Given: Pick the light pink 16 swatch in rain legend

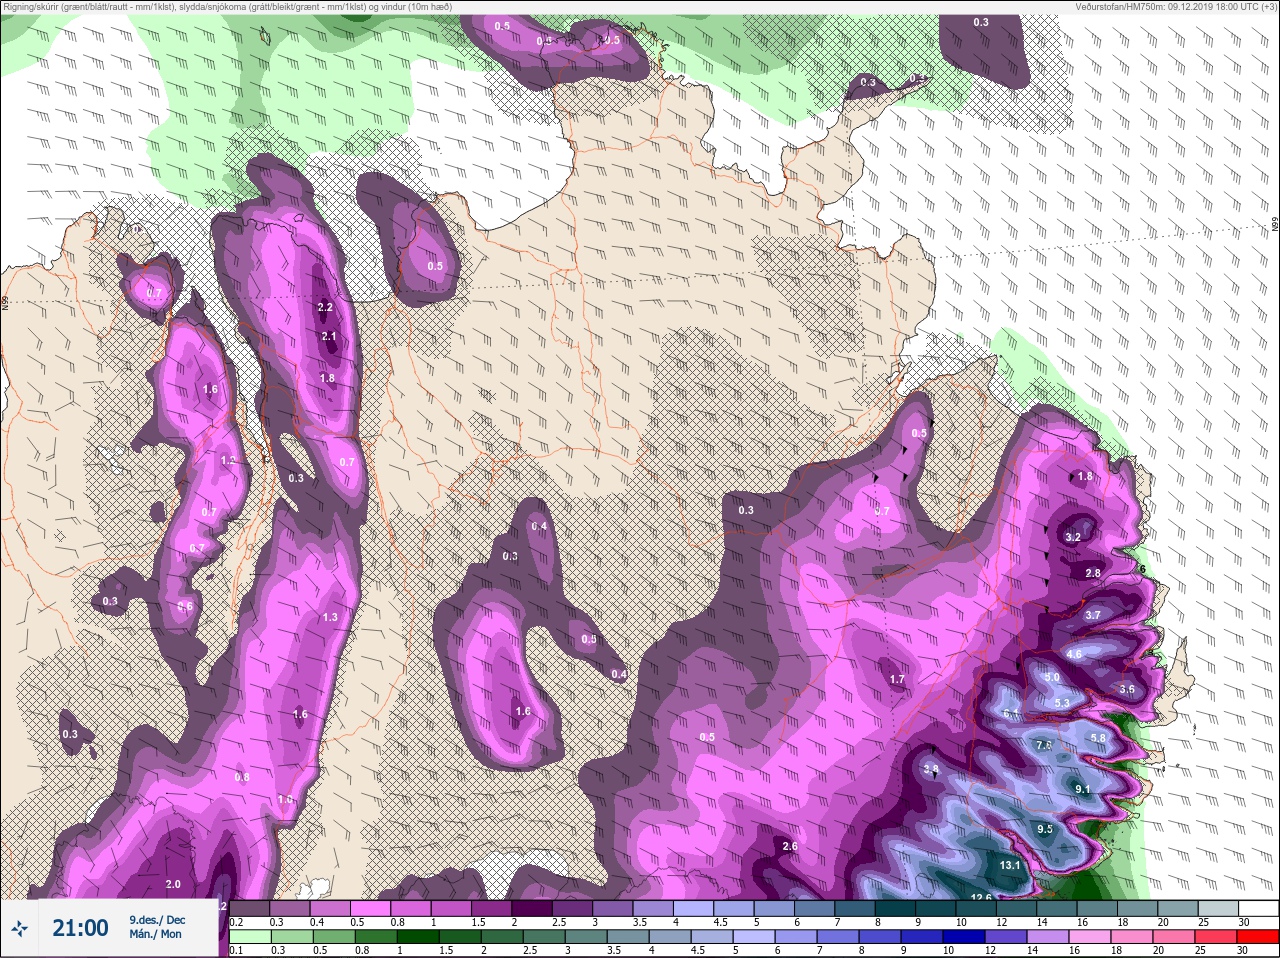Looking at the screenshot, I should [x=1090, y=937].
